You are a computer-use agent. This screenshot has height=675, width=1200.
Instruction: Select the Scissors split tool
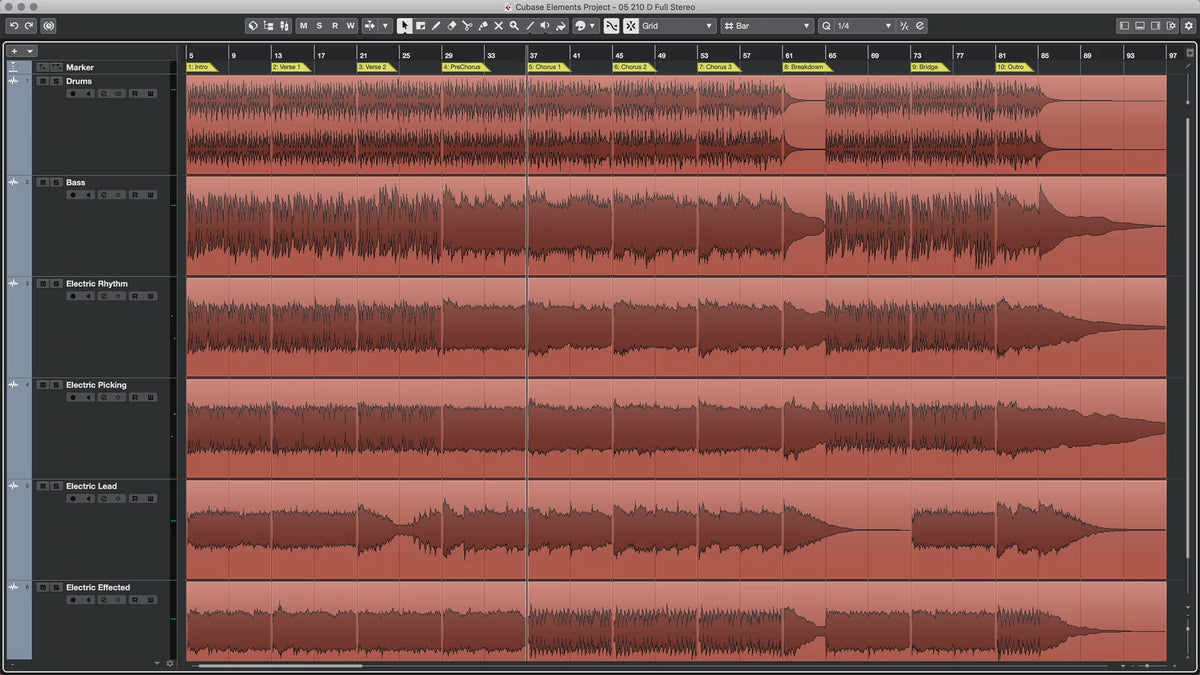[467, 26]
